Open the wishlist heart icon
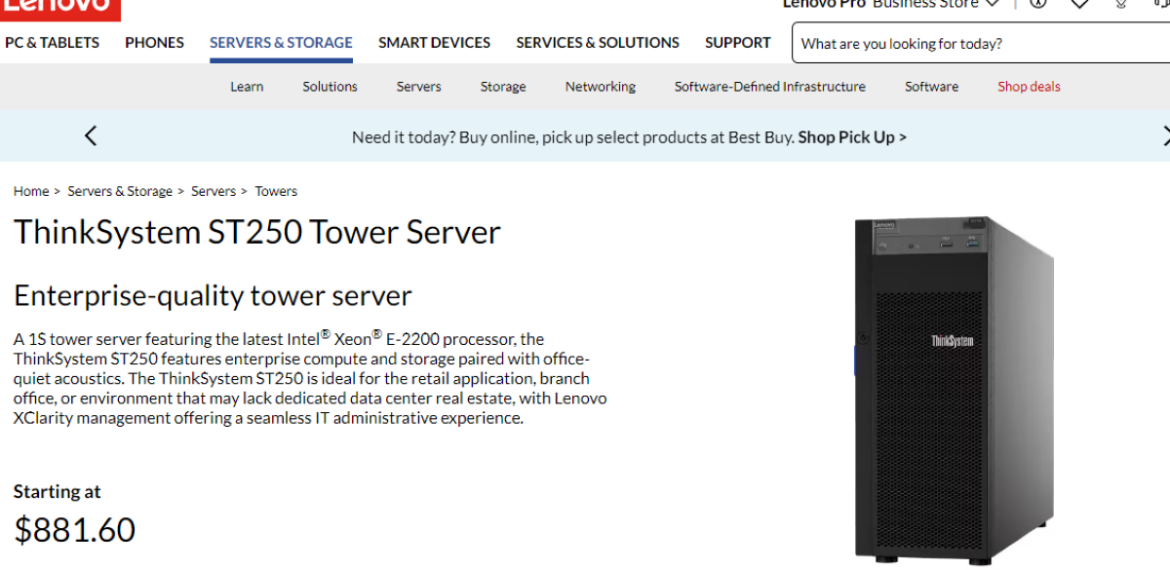The width and height of the screenshot is (1170, 570). click(x=1080, y=4)
